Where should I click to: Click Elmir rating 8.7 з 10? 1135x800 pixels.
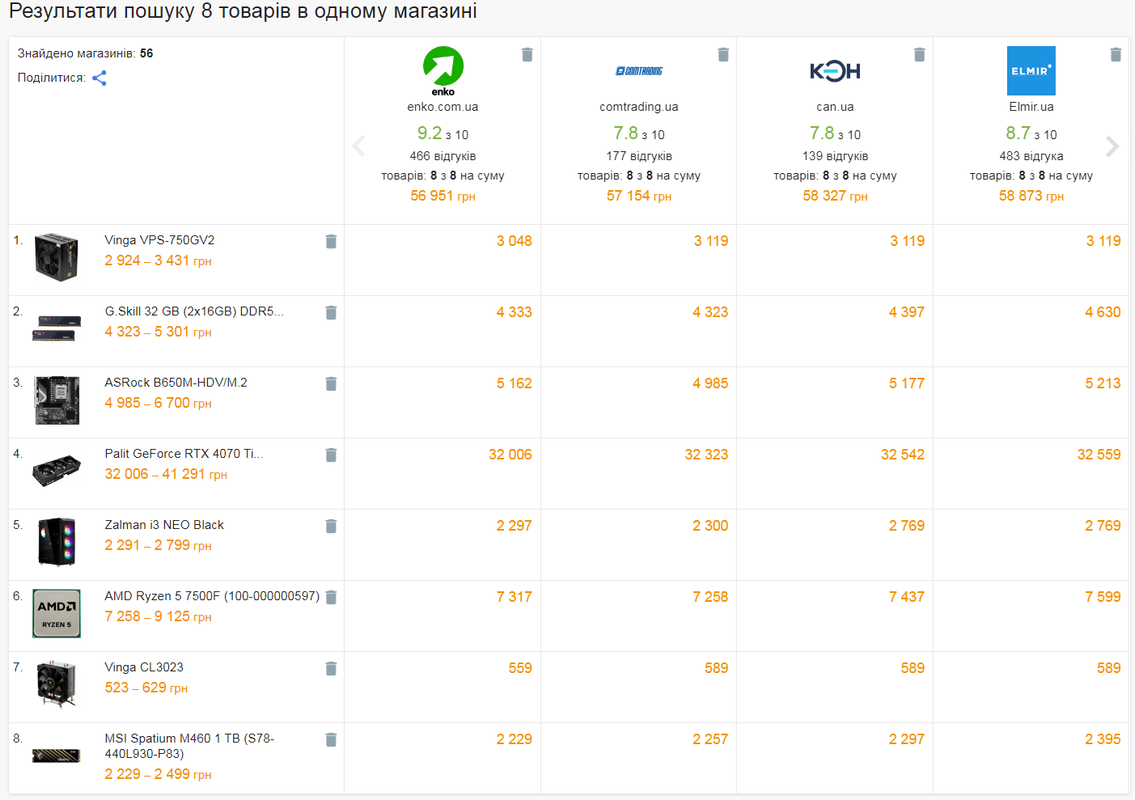(1031, 133)
